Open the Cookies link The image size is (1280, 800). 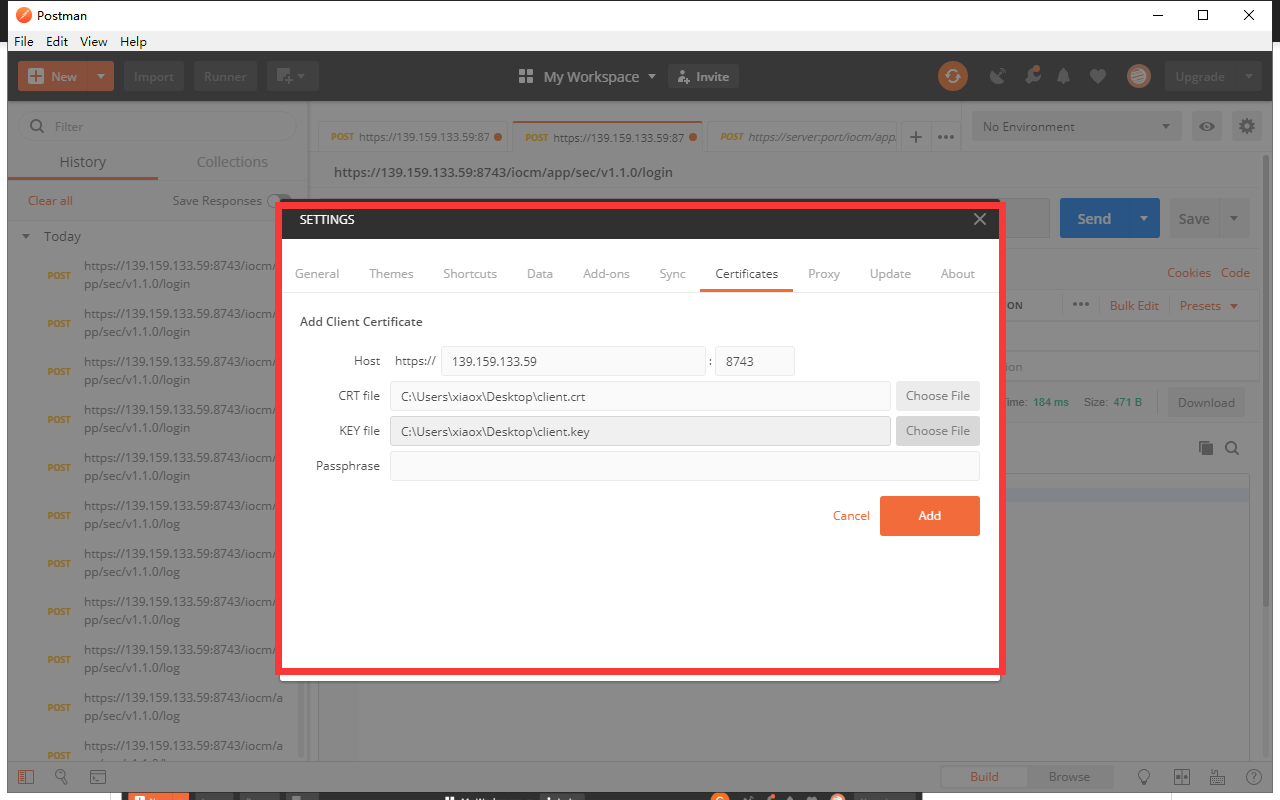pyautogui.click(x=1189, y=273)
